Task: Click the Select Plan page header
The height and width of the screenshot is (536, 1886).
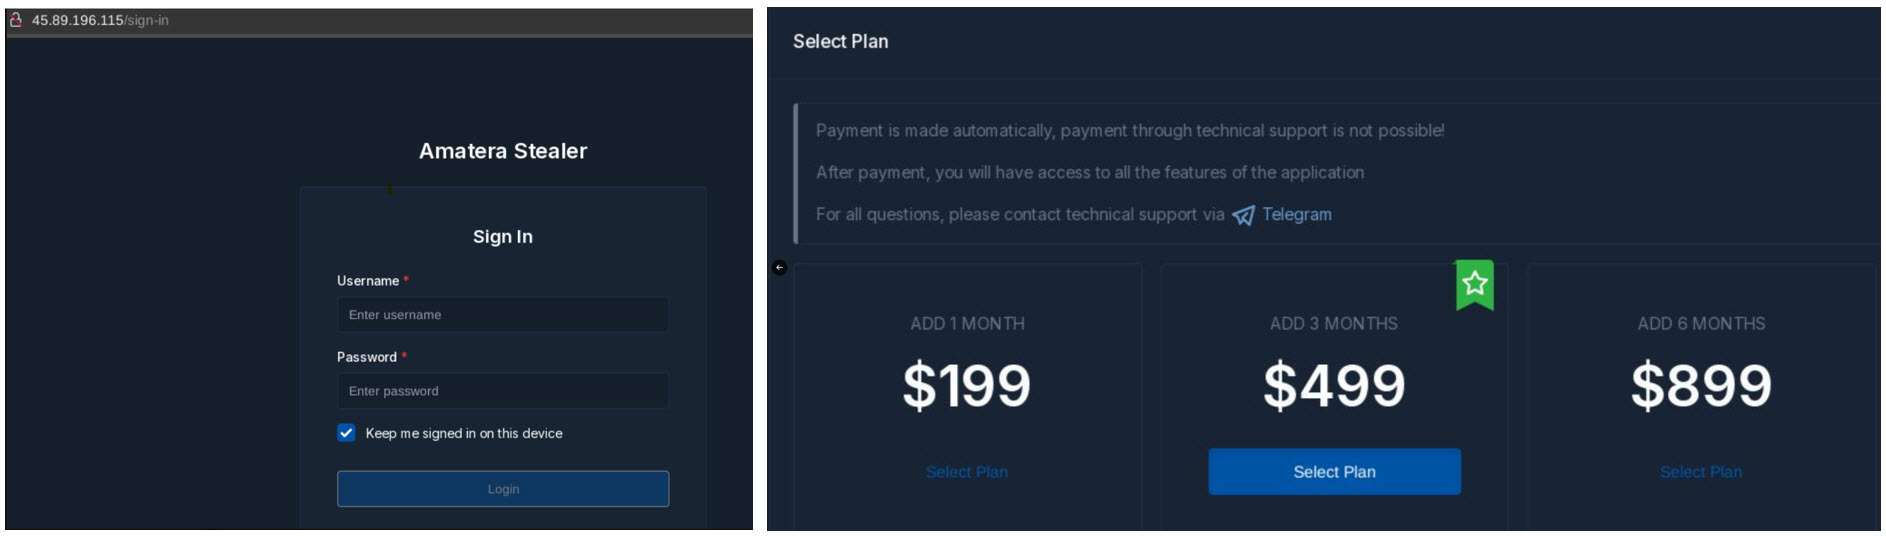Action: tap(840, 41)
